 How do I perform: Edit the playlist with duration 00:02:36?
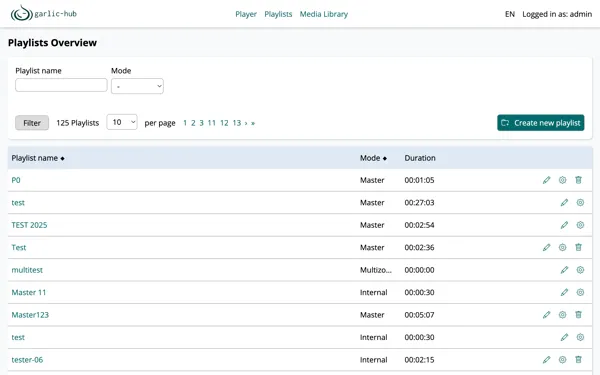546,247
